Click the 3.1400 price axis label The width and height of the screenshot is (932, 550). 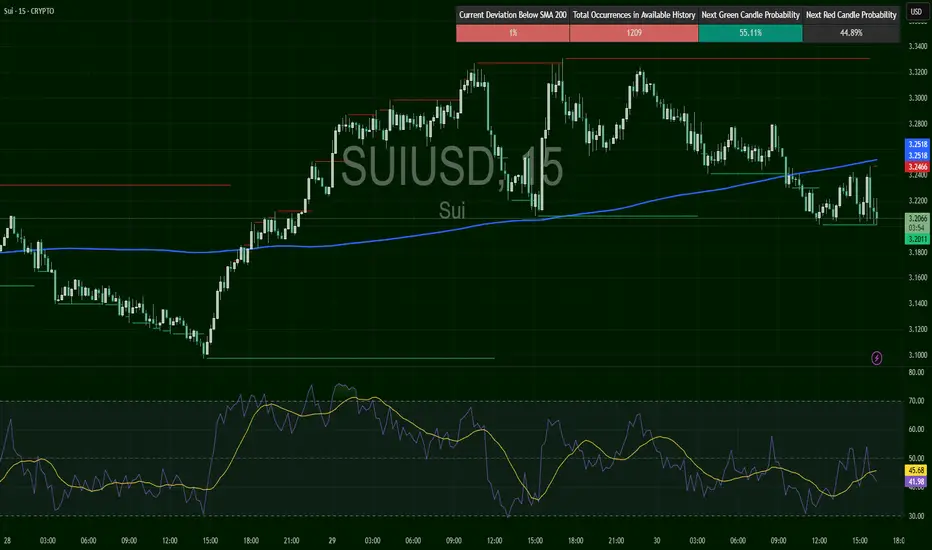[x=918, y=303]
